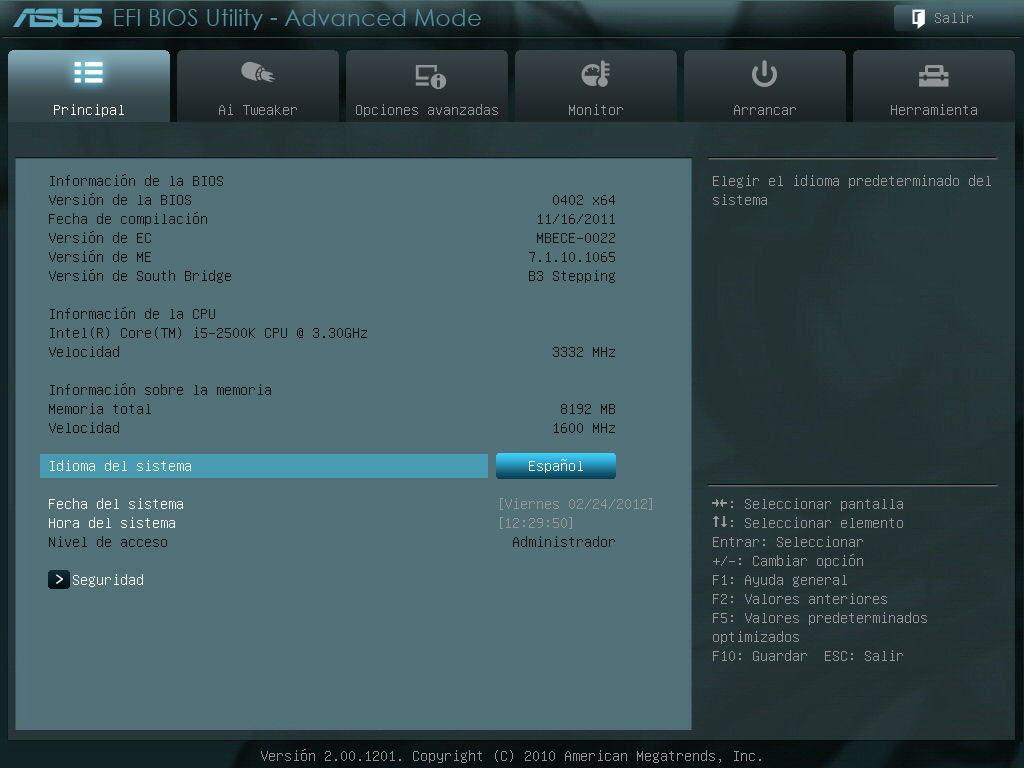This screenshot has height=768, width=1024.
Task: Click the Memoria total label
Action: click(100, 409)
